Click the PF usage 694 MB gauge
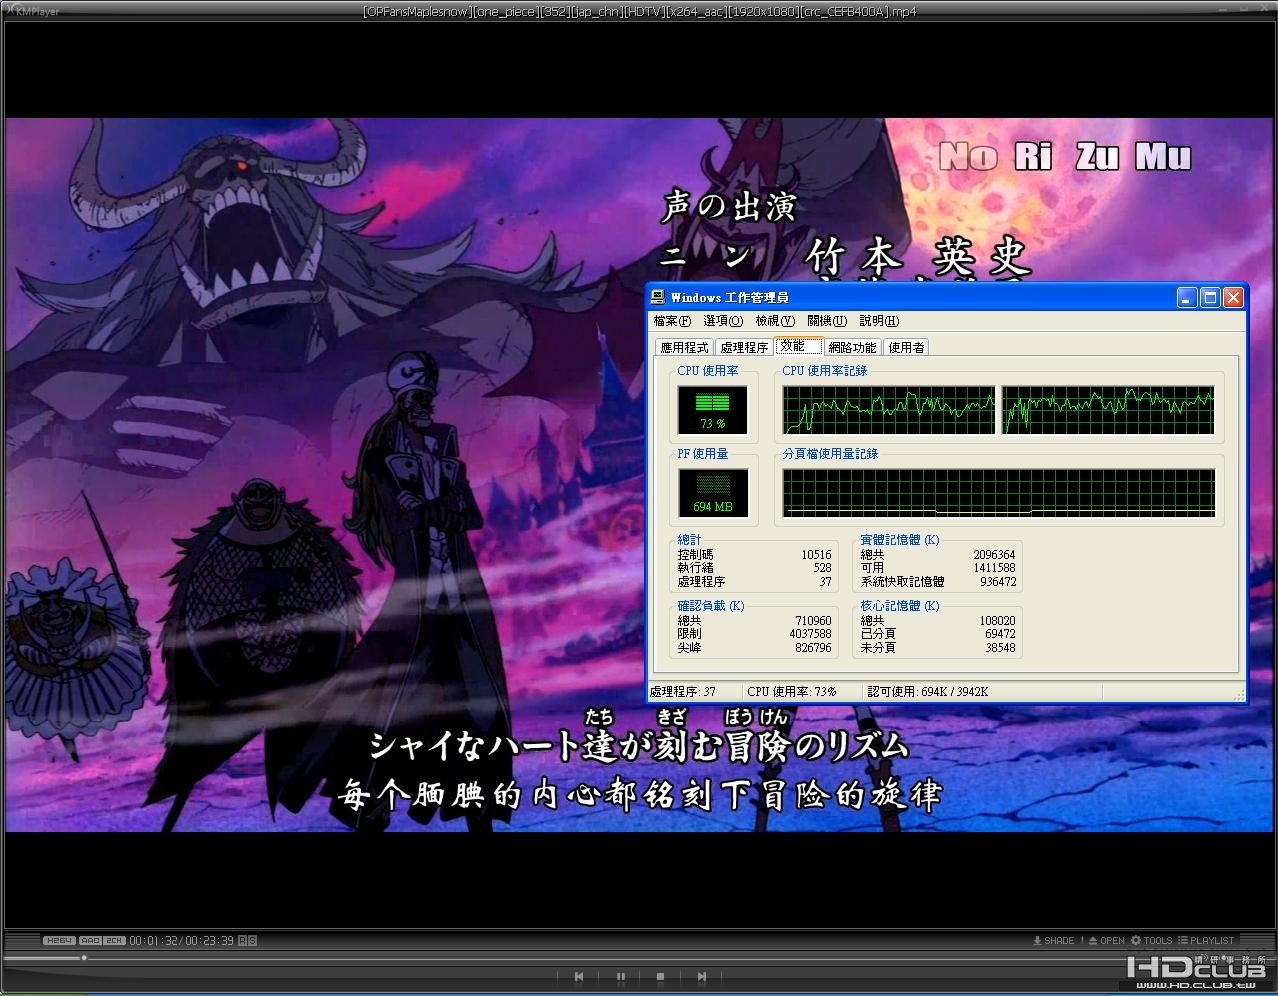The height and width of the screenshot is (996, 1278). [712, 493]
